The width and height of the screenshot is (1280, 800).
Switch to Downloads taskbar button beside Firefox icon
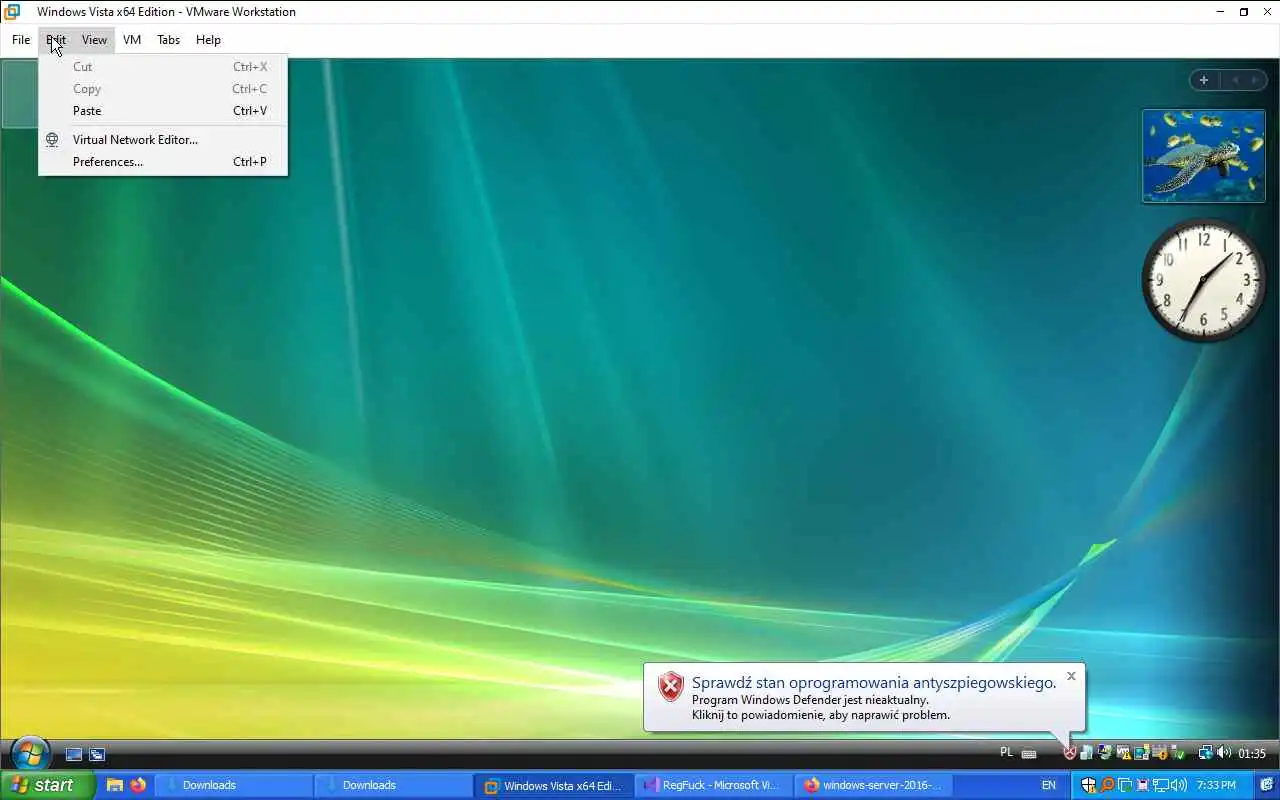click(x=235, y=785)
